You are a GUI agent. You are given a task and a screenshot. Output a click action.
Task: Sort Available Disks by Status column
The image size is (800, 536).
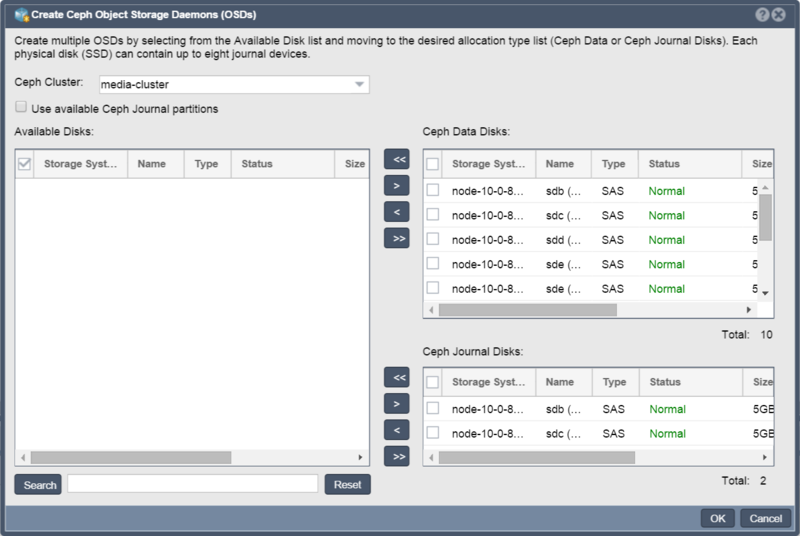pyautogui.click(x=283, y=164)
